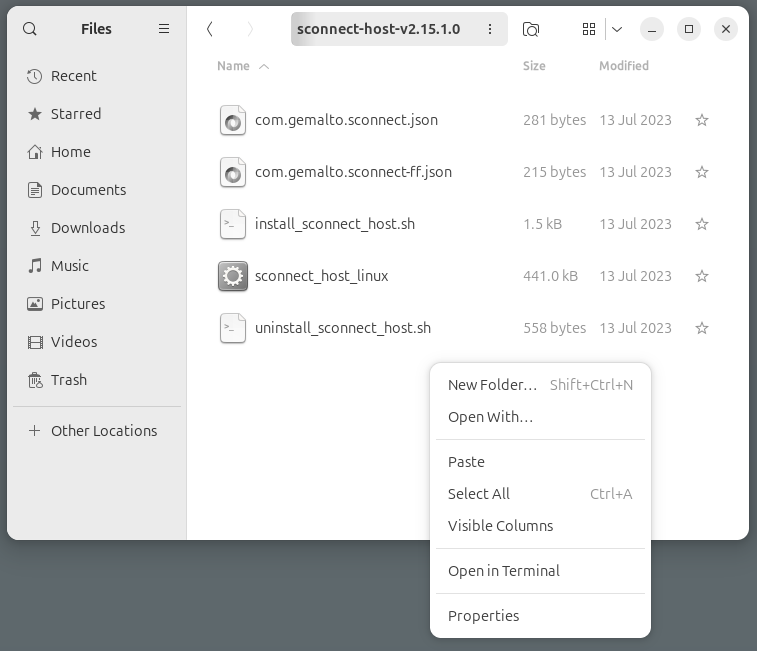Sort by the Modified column header
Screen dimensions: 757x651
[x=624, y=66]
